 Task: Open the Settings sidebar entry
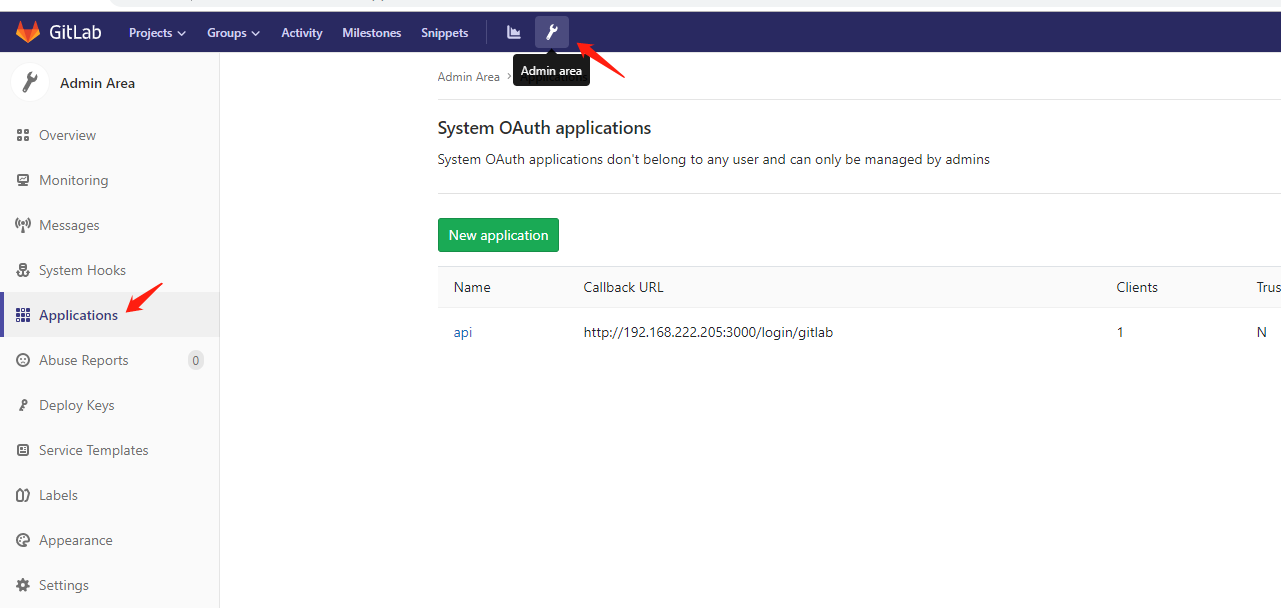coord(63,585)
